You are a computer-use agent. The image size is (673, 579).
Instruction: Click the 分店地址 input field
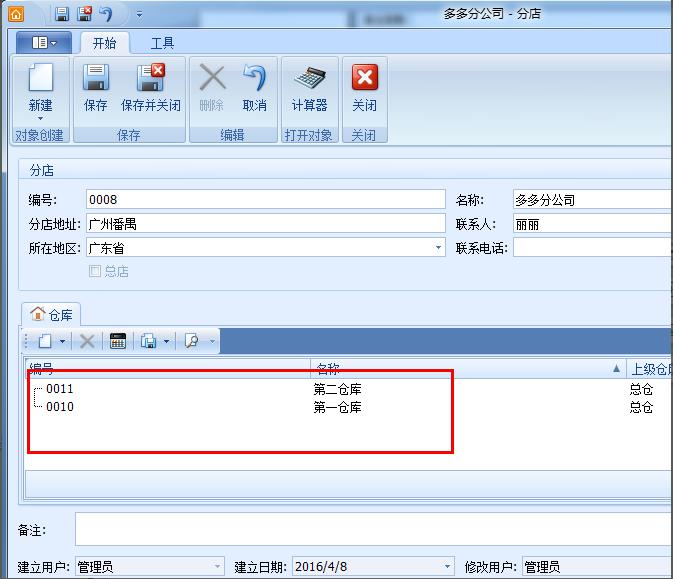pos(265,224)
